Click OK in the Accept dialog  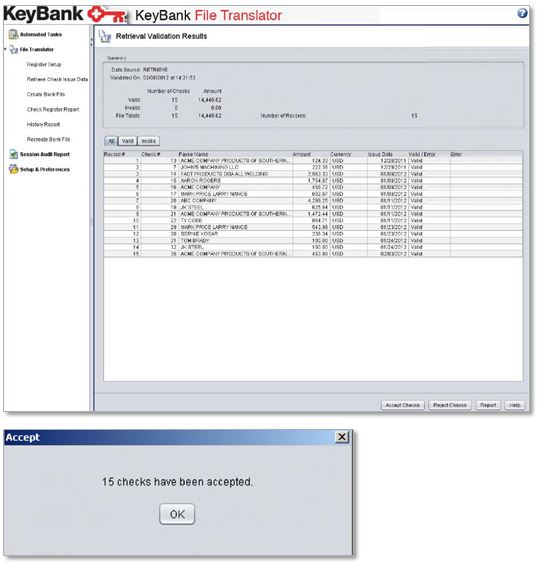pyautogui.click(x=177, y=514)
